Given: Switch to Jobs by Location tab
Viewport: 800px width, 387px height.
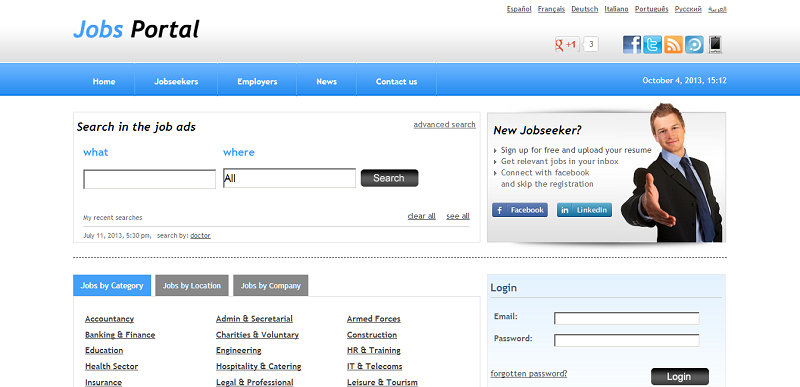Looking at the screenshot, I should (192, 286).
